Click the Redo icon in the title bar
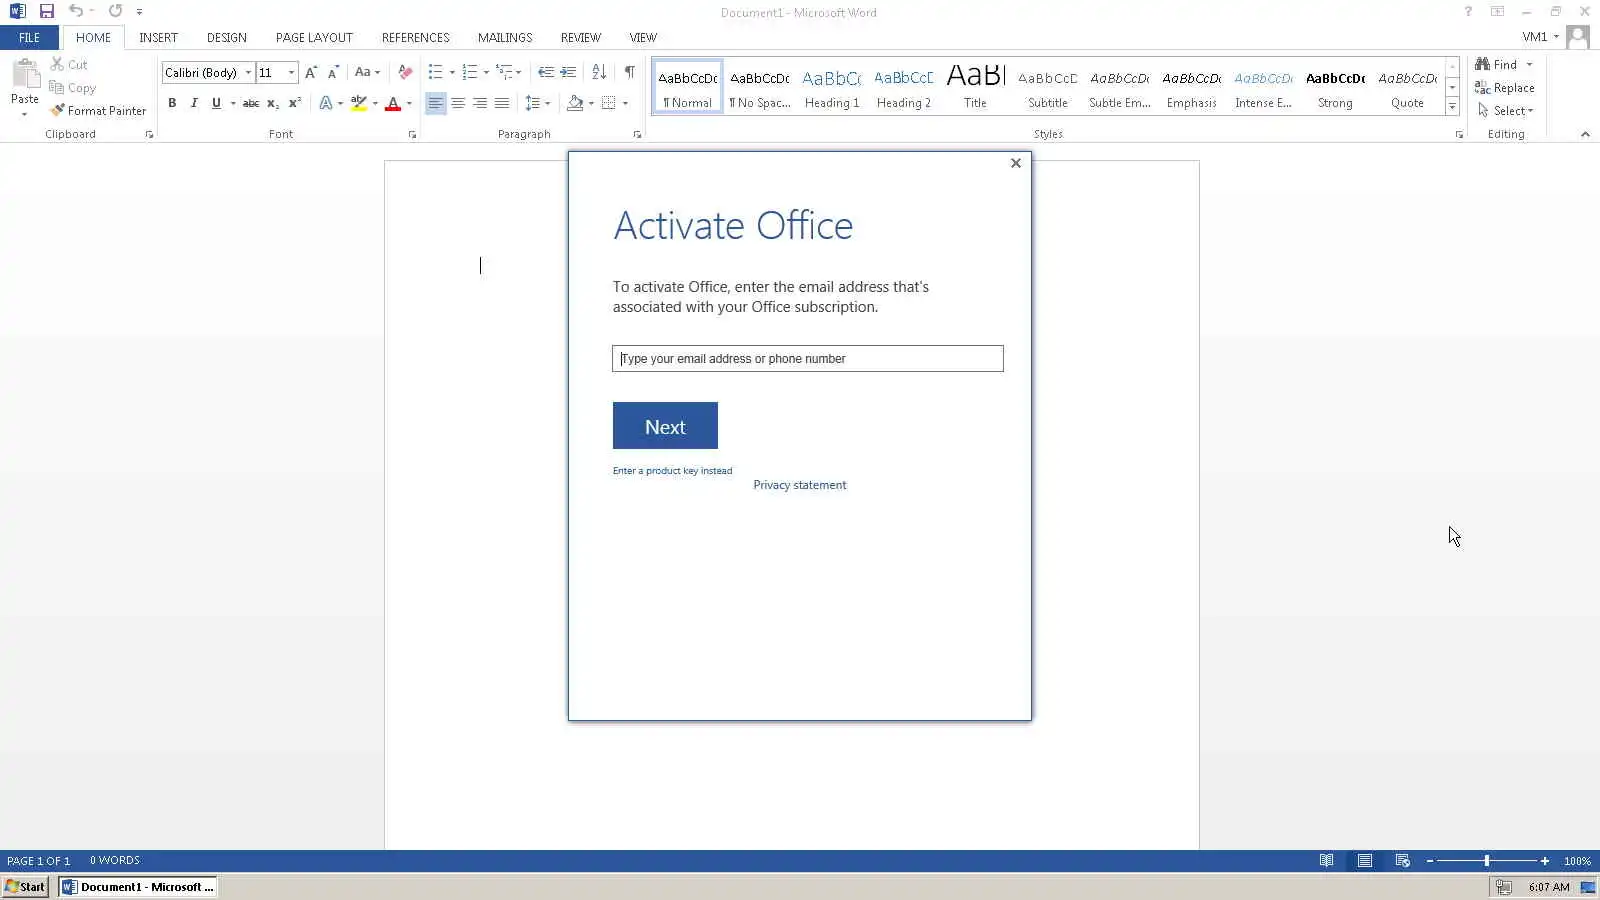 pyautogui.click(x=115, y=12)
